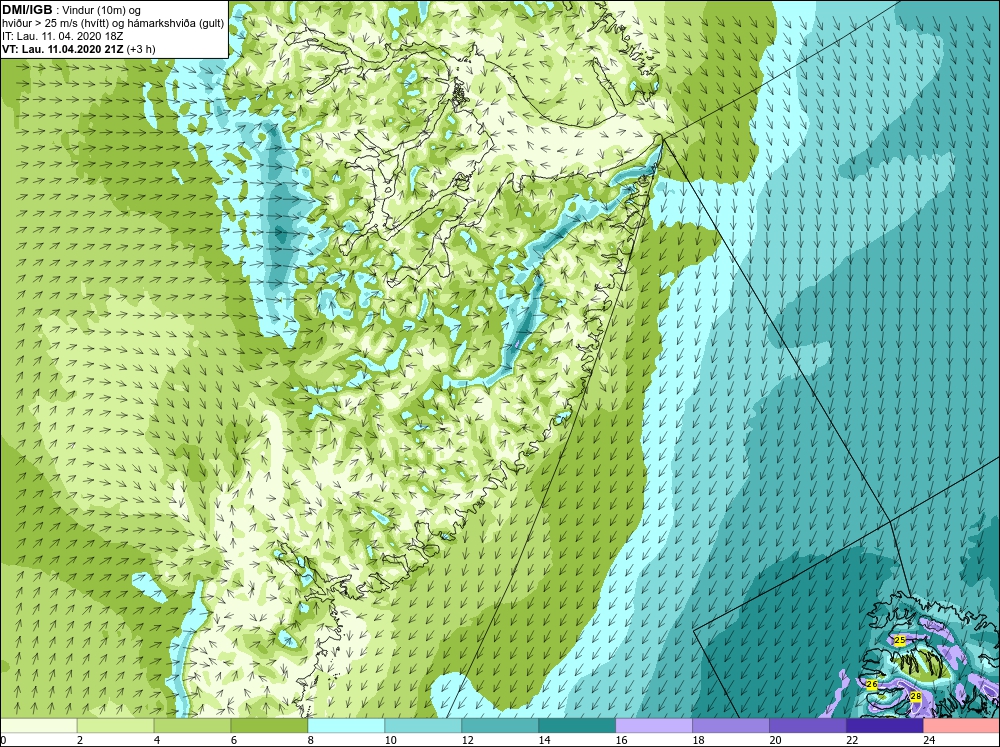
Task: Click the medium green 4–6 m/s legend swatch
Action: pos(192,726)
